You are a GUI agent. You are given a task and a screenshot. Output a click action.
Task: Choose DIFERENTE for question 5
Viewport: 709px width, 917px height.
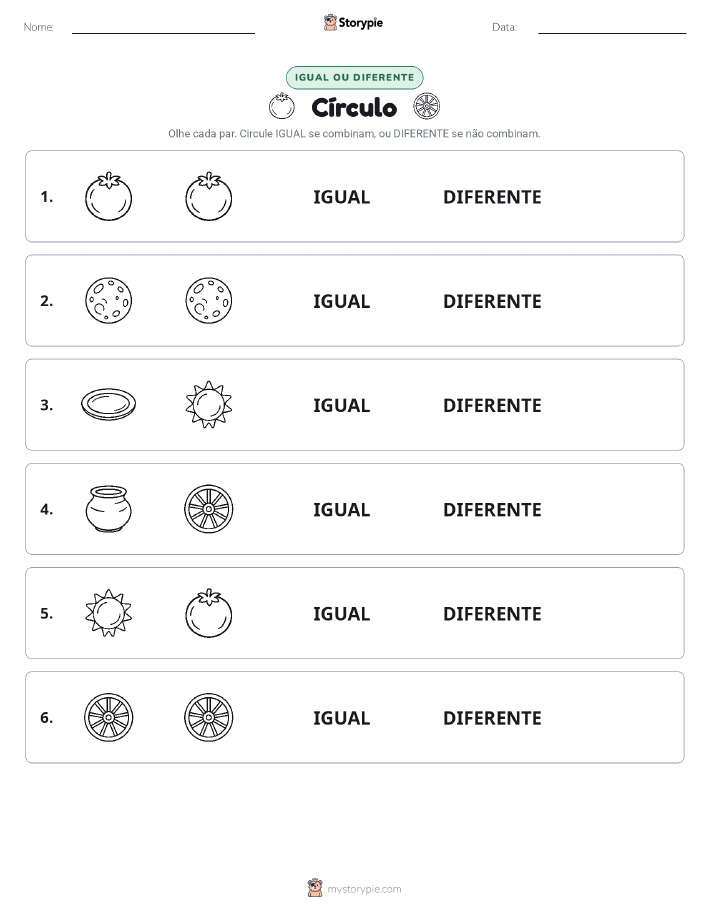click(492, 613)
